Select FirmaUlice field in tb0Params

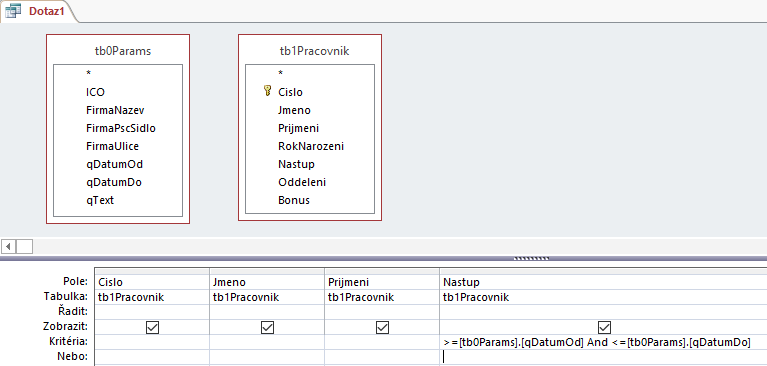coord(112,146)
